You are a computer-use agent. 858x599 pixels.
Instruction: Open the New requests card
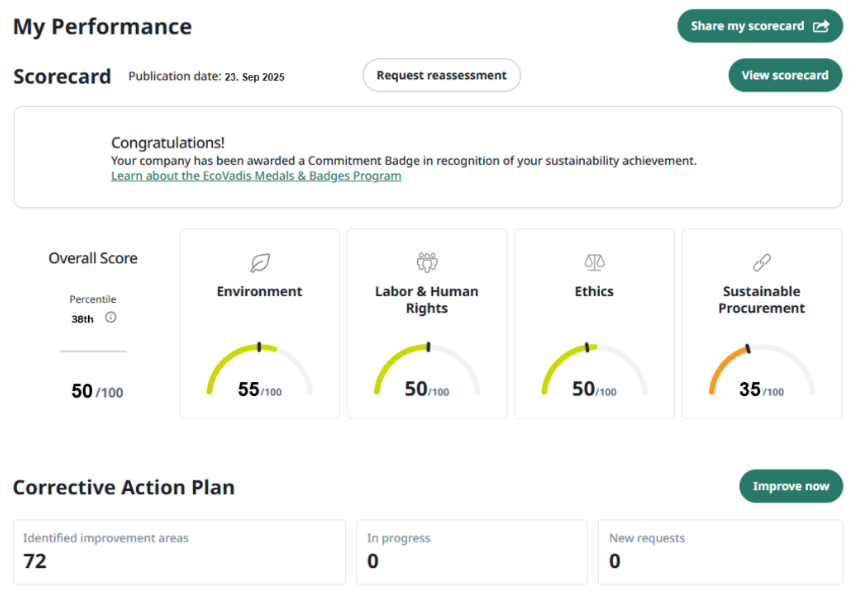pyautogui.click(x=720, y=551)
